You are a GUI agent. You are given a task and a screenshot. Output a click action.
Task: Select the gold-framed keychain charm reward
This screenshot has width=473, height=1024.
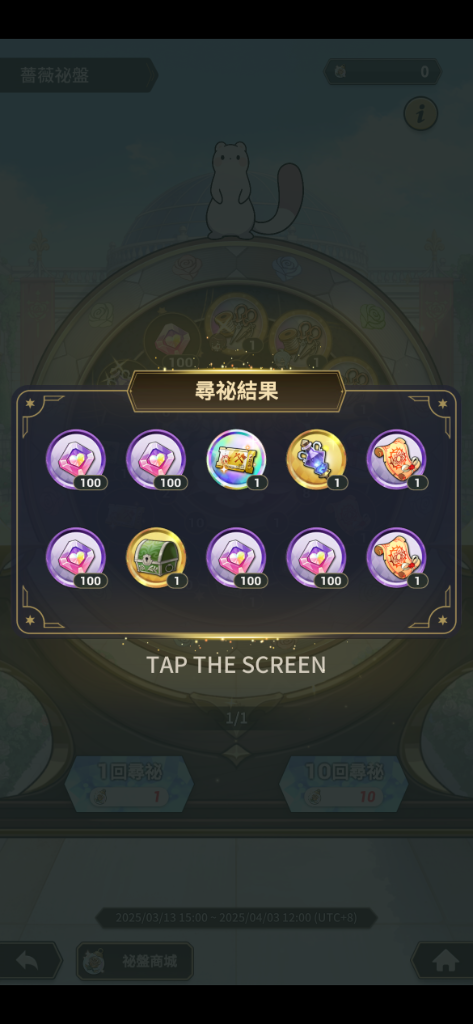pos(317,459)
